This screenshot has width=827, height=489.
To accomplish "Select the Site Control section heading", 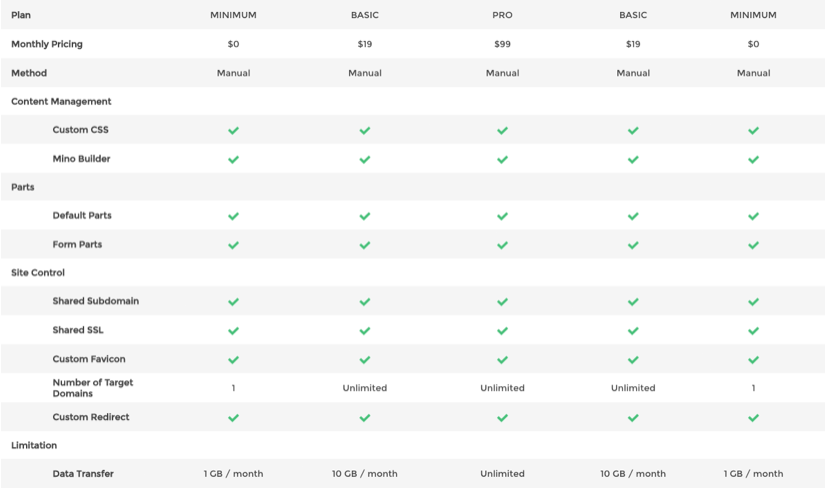I will point(38,272).
